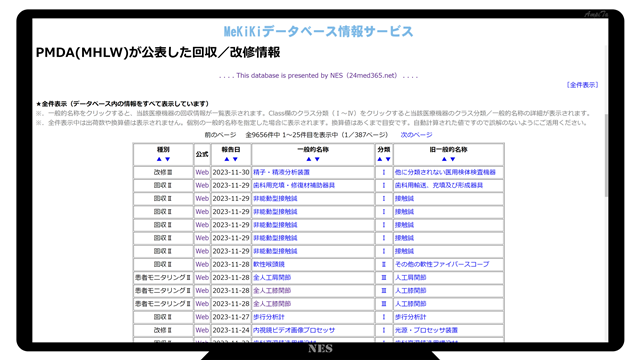640x360 pixels.
Task: Open Web link in the 軟性喉頭鏡 row
Action: point(202,264)
